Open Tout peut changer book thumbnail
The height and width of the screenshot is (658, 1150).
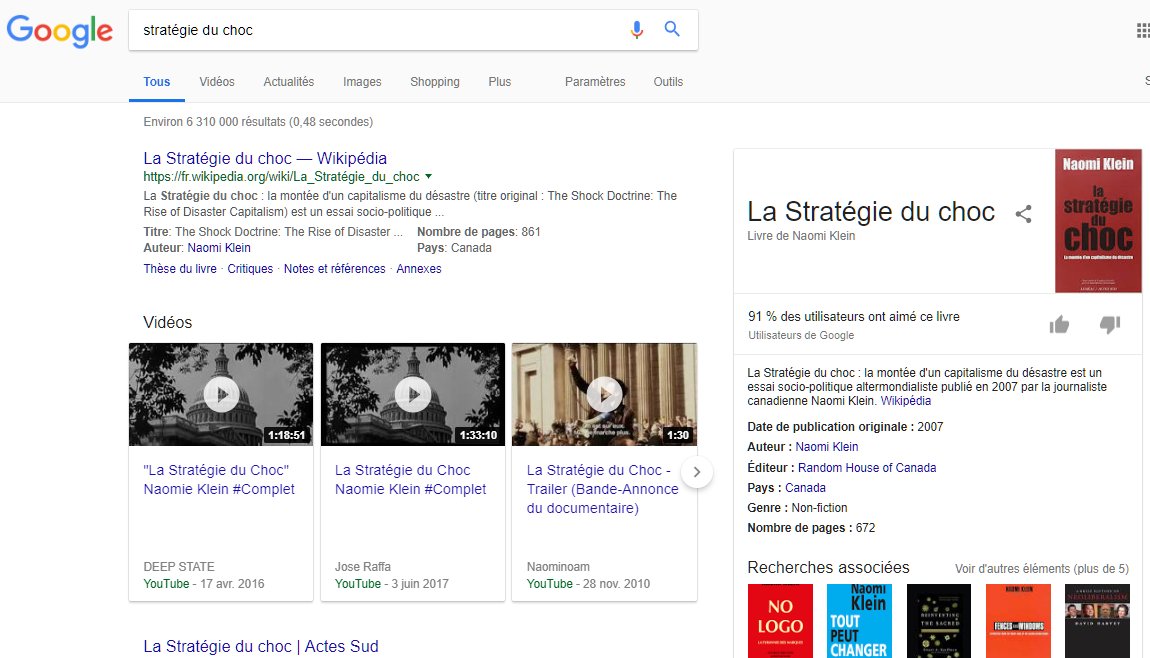click(x=859, y=621)
